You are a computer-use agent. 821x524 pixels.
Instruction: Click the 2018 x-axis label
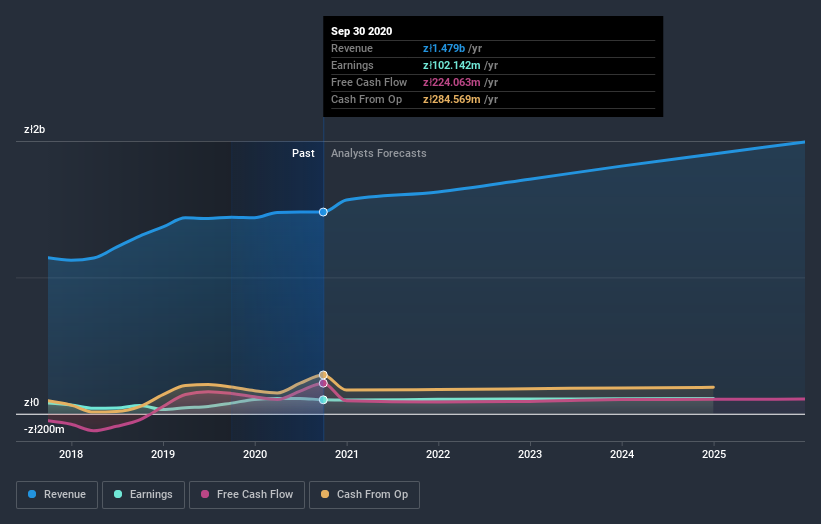click(x=71, y=454)
